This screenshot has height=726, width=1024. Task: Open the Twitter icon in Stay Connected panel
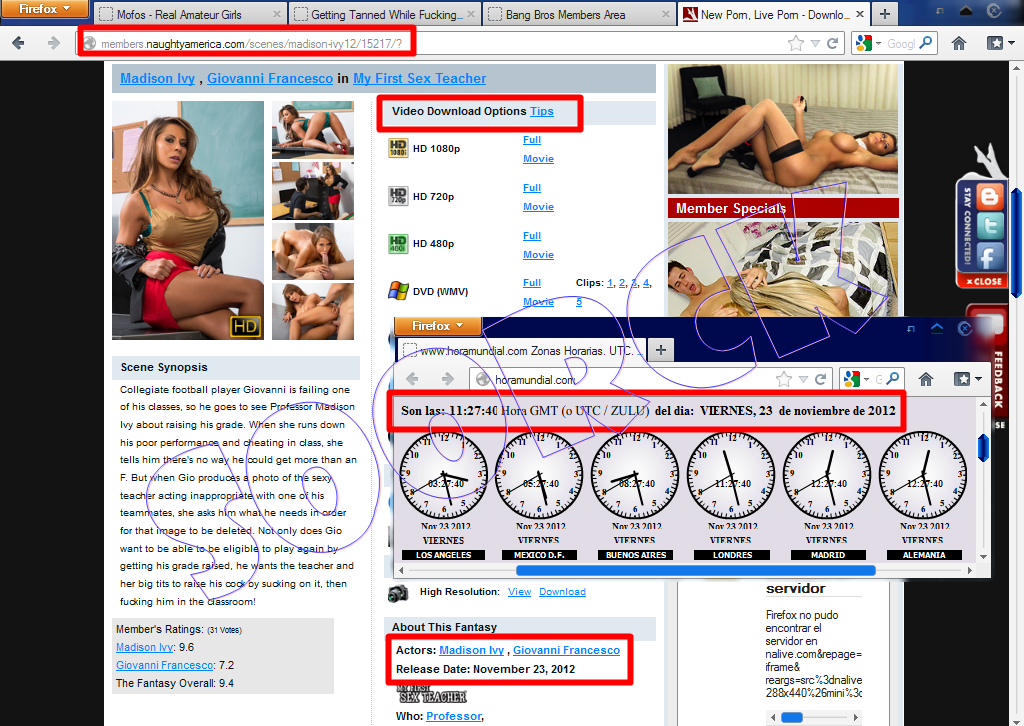click(x=990, y=227)
